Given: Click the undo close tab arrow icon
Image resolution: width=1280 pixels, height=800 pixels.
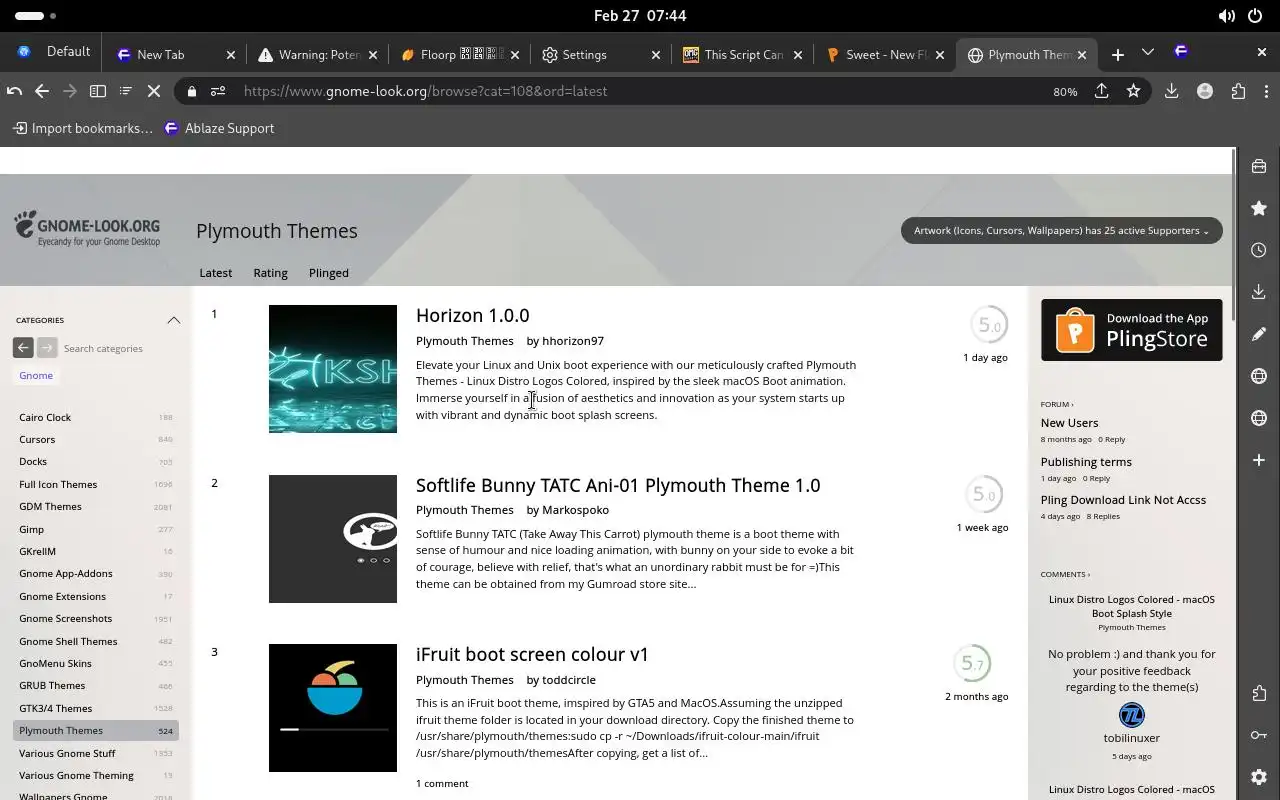Looking at the screenshot, I should [14, 91].
